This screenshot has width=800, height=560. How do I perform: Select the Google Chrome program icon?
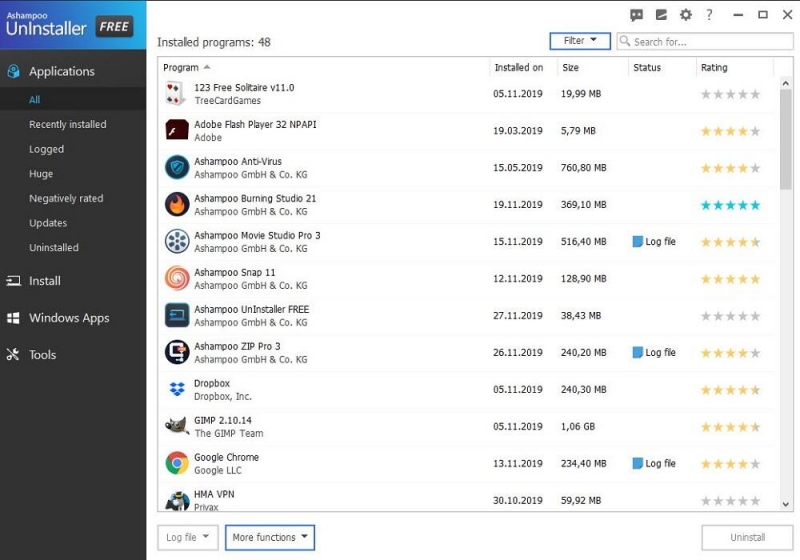click(x=177, y=463)
